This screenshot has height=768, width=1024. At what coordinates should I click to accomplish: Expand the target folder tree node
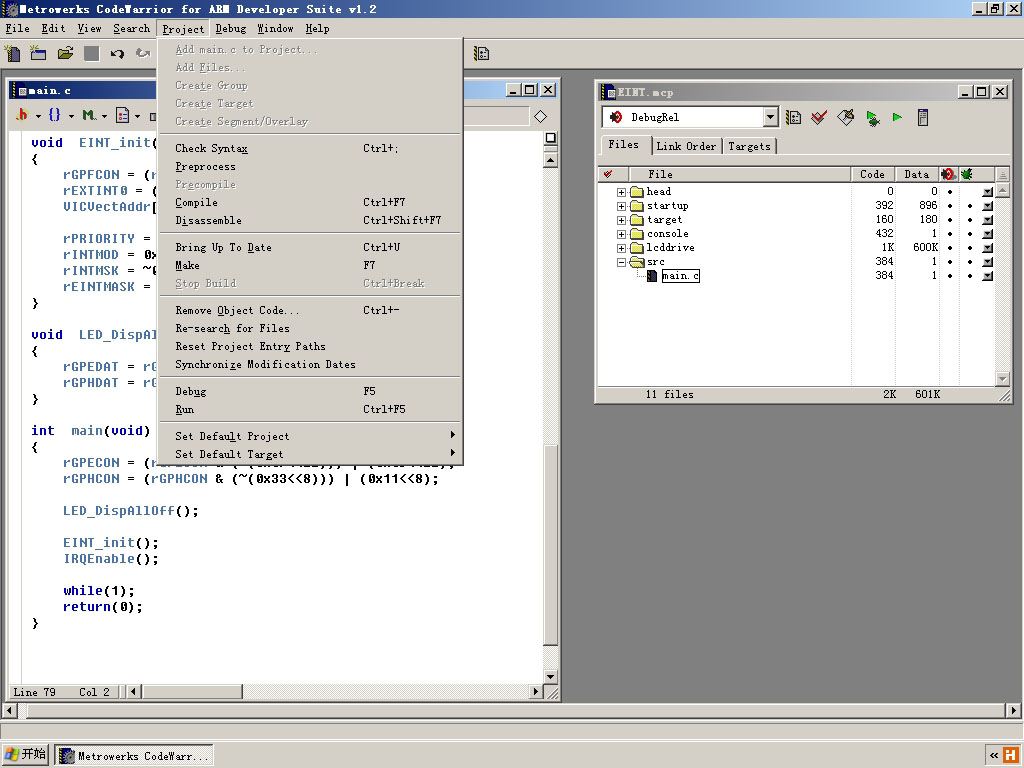[x=621, y=220]
